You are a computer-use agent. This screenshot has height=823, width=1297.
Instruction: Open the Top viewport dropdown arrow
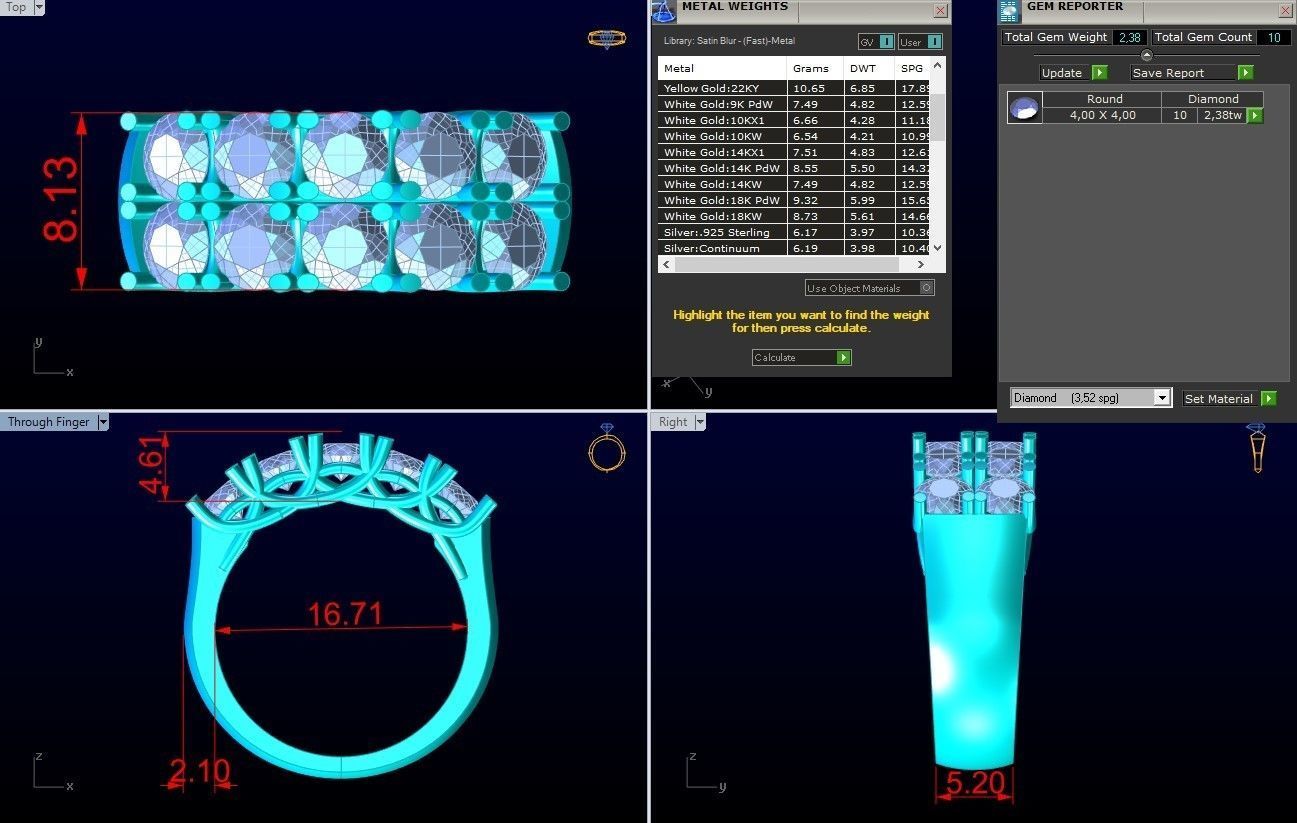[38, 8]
